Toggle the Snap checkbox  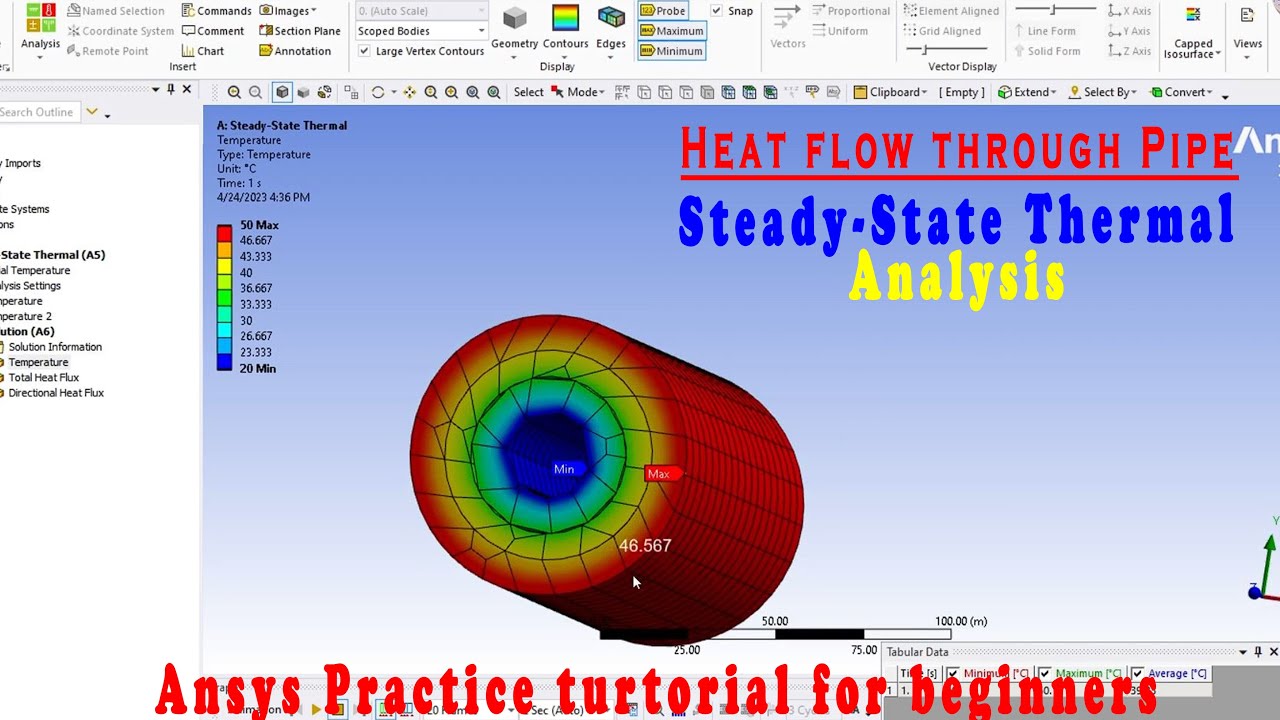click(717, 11)
